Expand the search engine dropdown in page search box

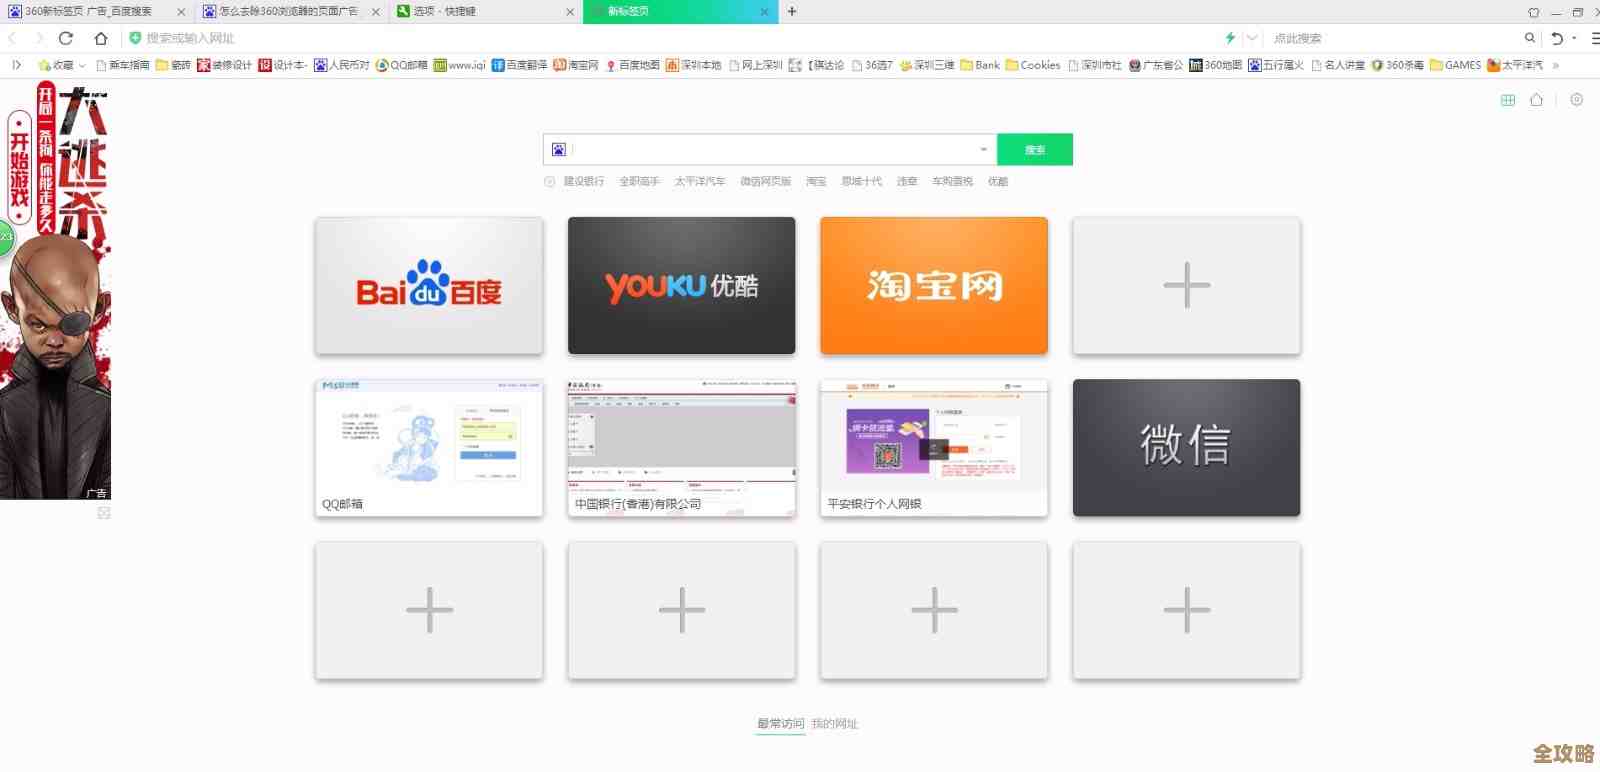[x=984, y=149]
